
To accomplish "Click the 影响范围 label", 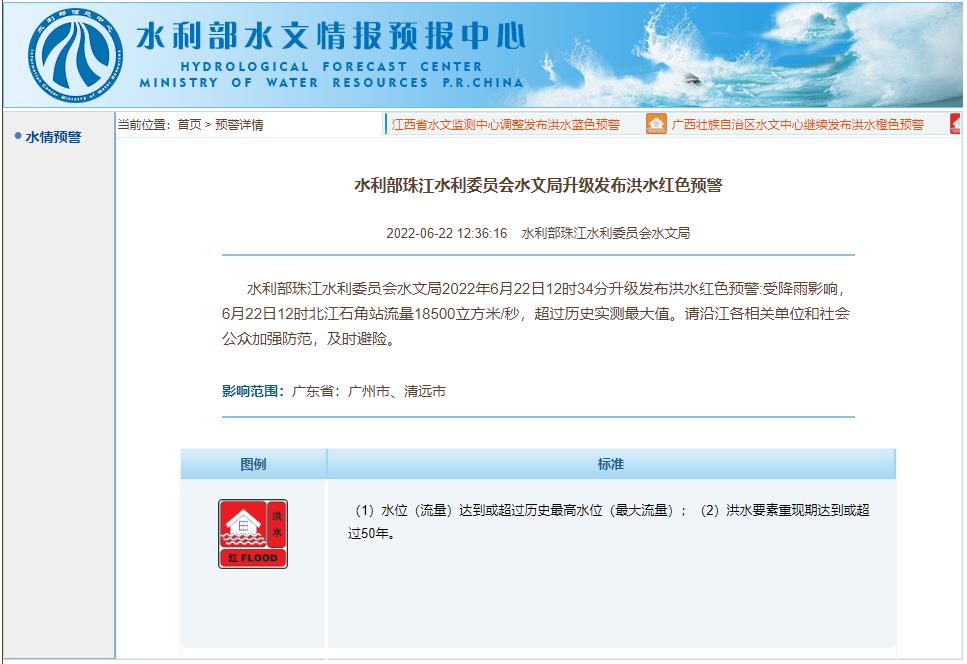I will (253, 391).
